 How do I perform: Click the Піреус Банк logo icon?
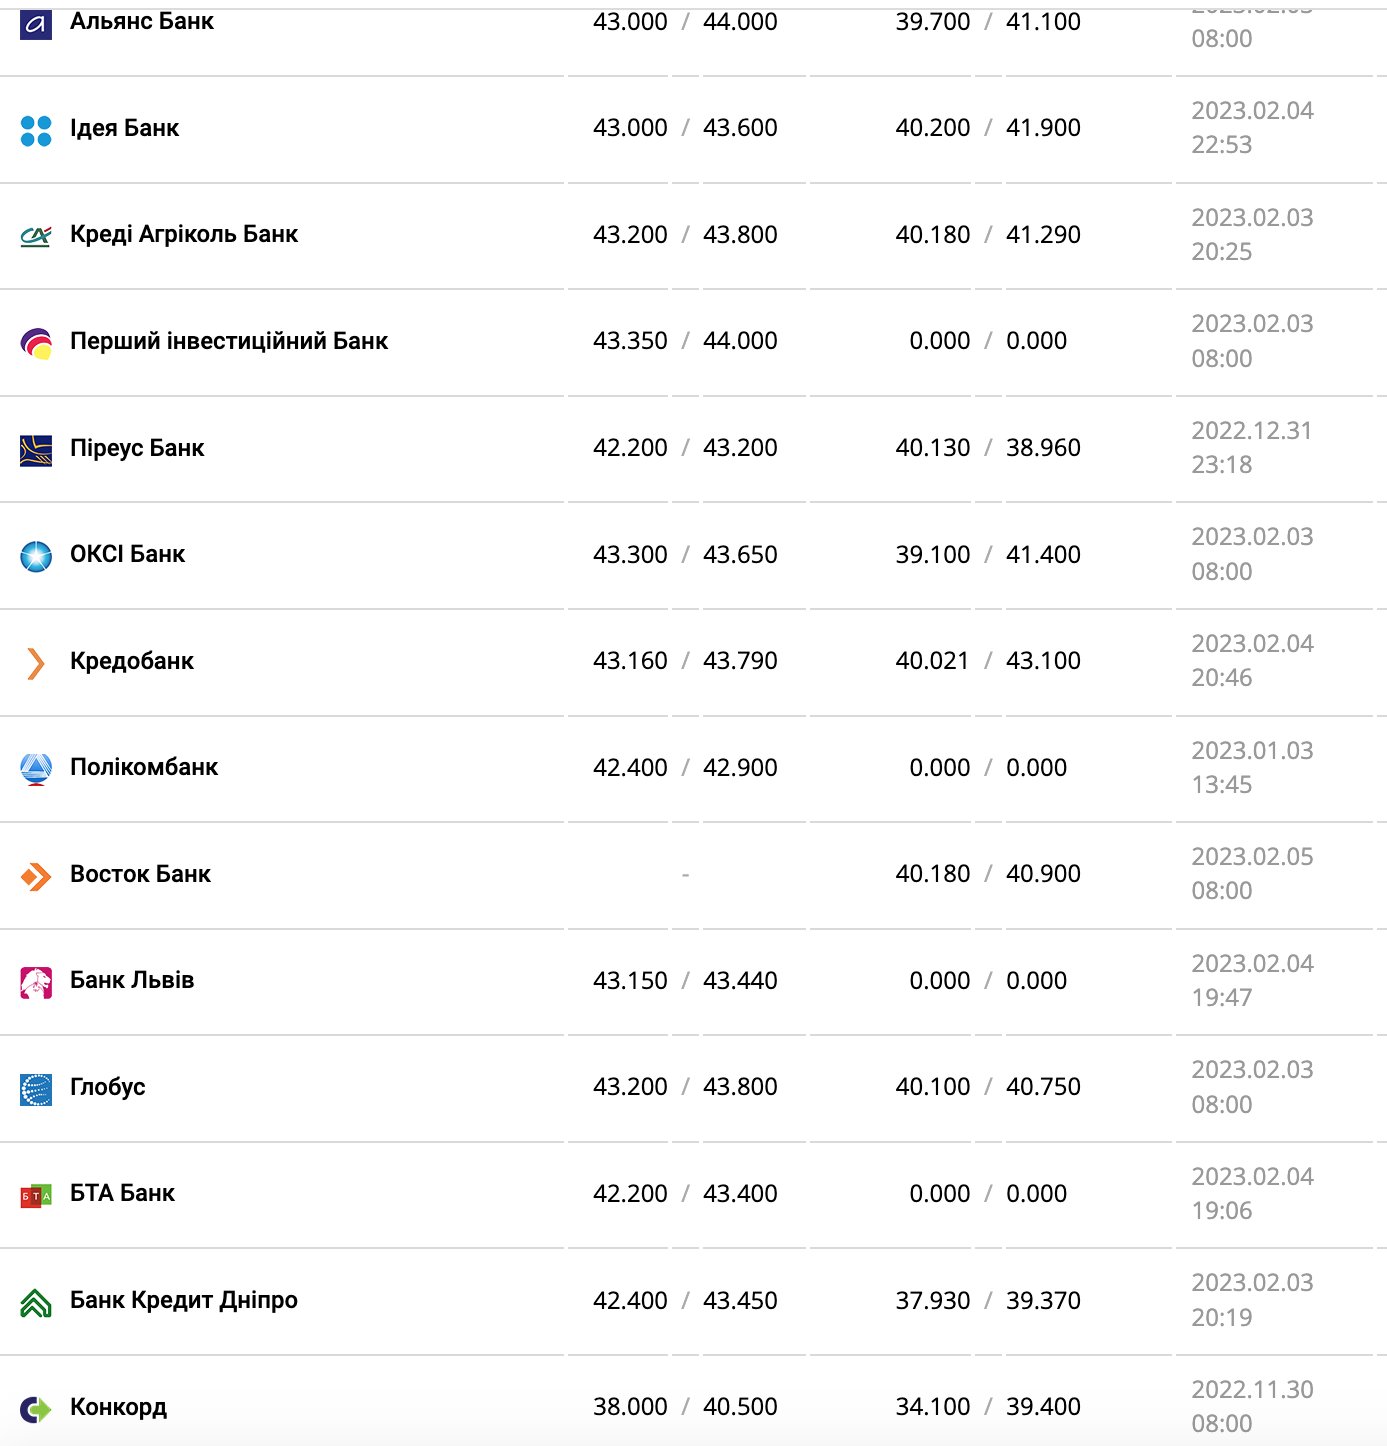(x=36, y=450)
